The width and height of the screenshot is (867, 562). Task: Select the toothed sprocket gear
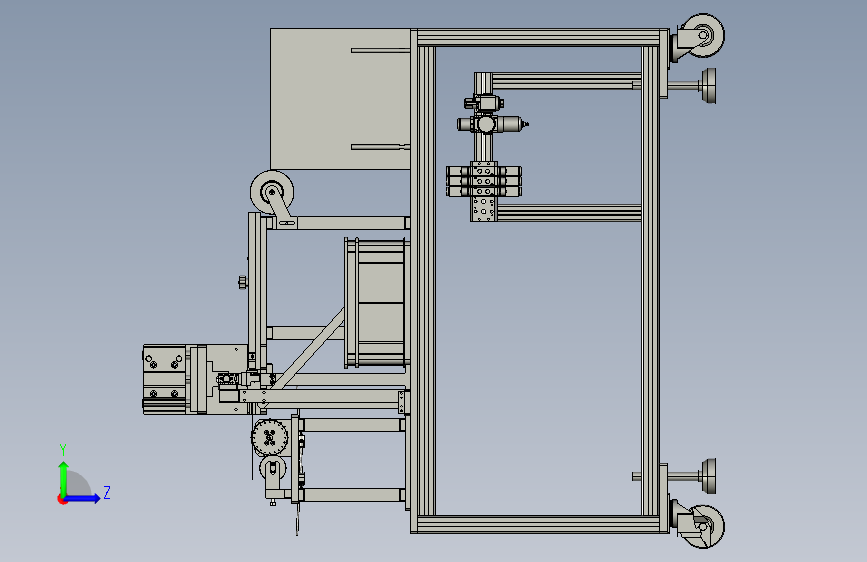coord(269,437)
